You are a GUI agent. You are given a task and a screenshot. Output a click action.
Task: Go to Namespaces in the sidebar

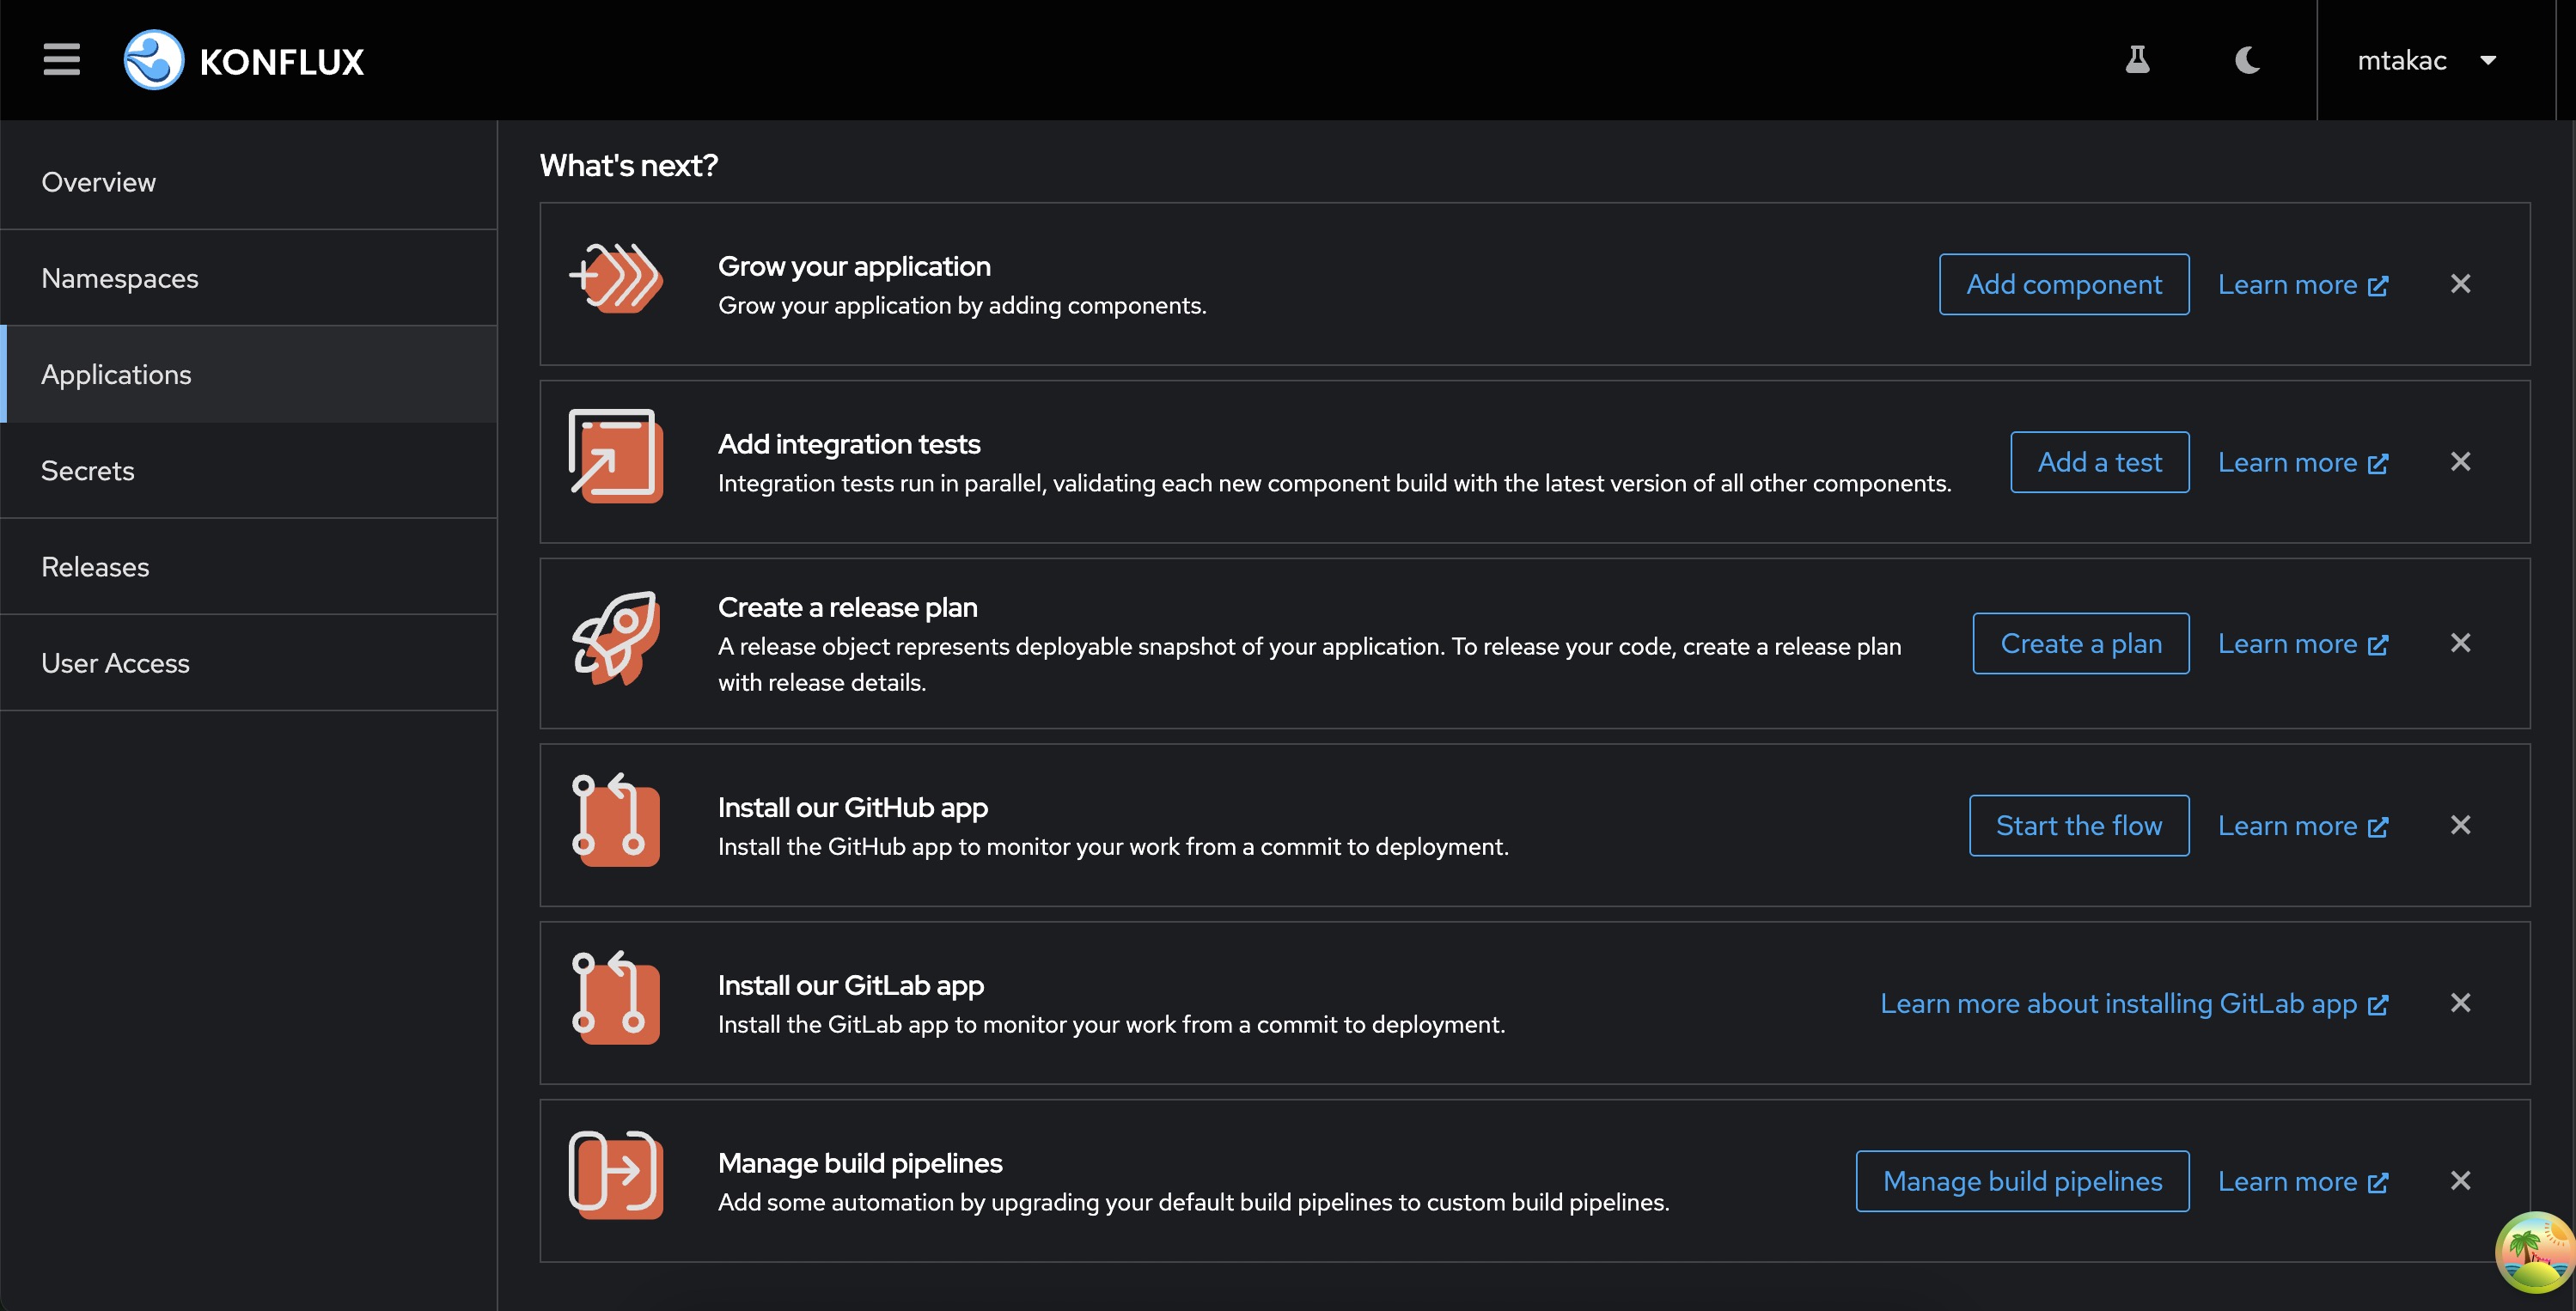point(120,278)
